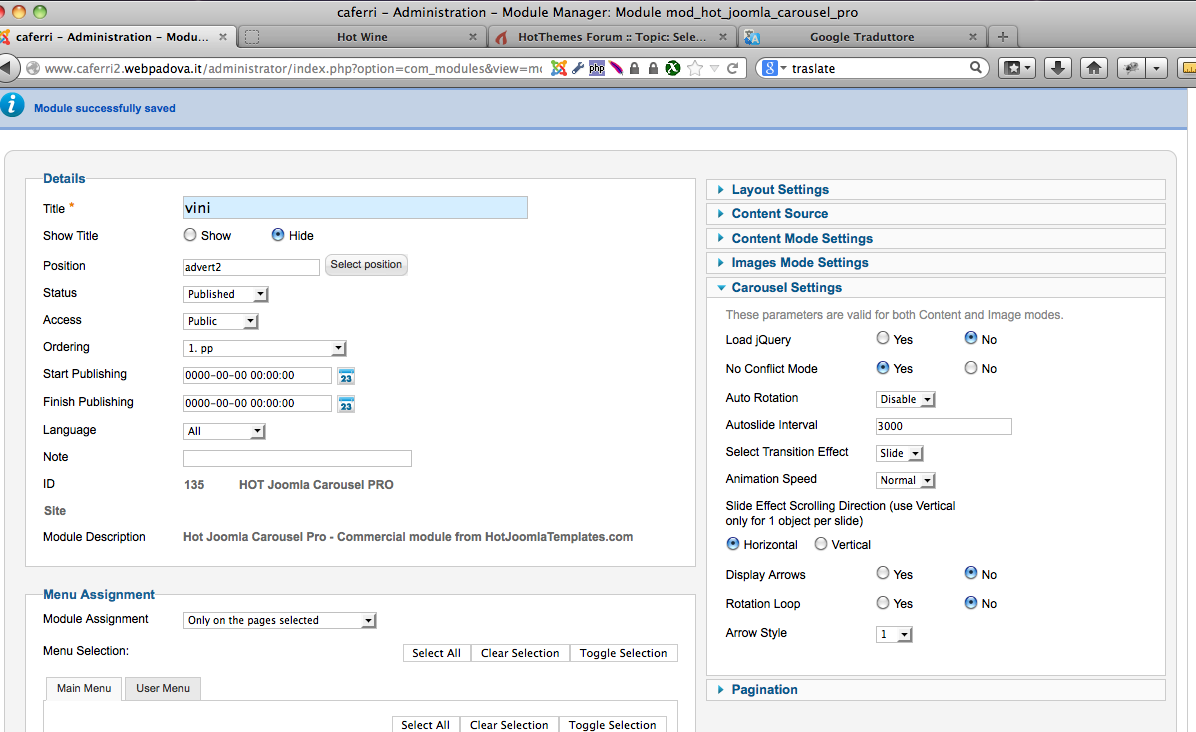Click the bug icon in the browser toolbar
The height and width of the screenshot is (732, 1196).
coord(1132,68)
